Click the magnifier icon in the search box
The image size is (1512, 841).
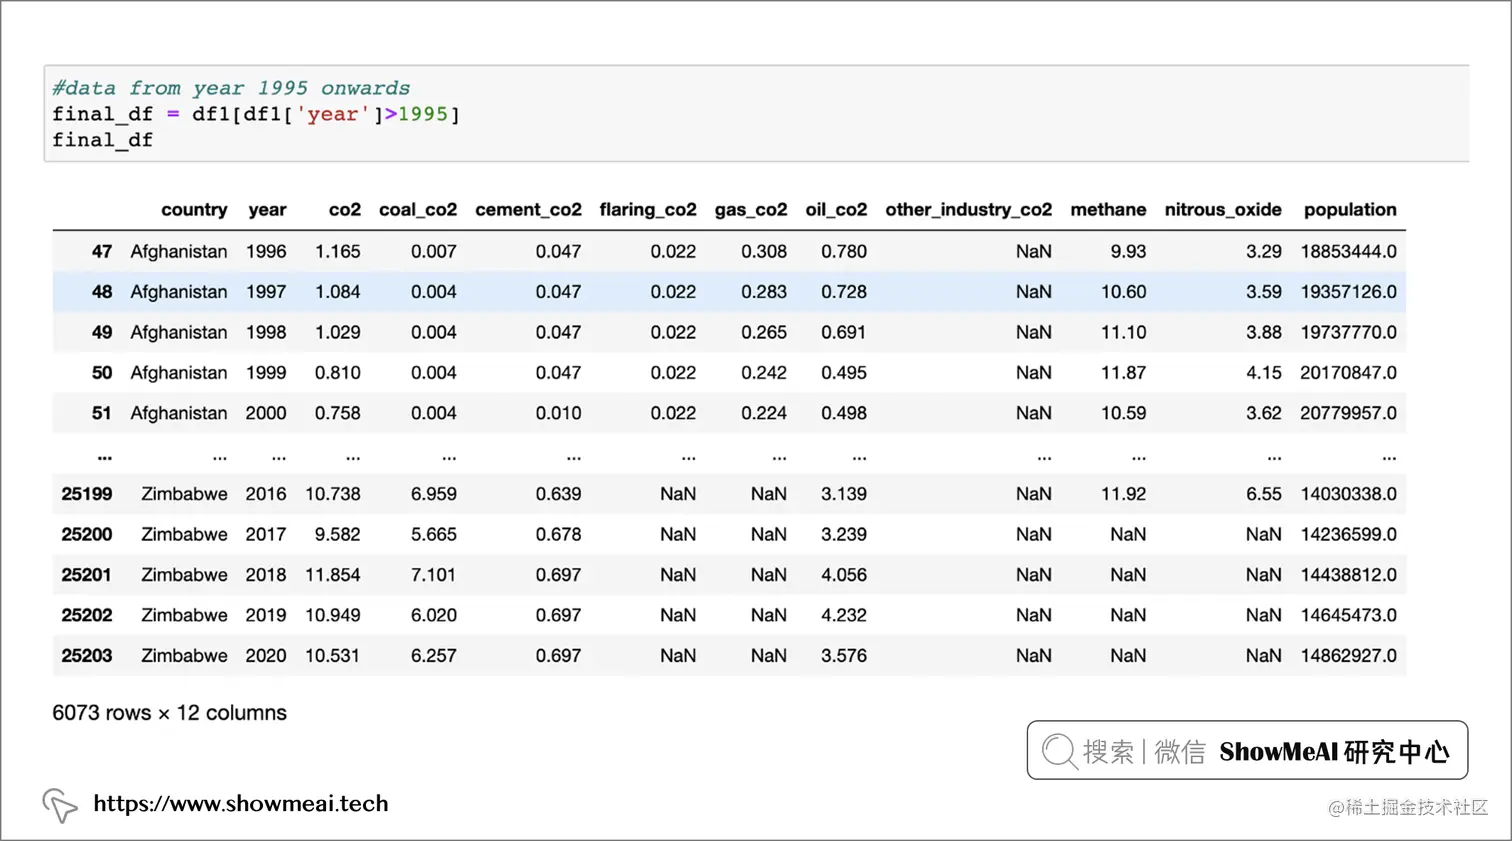click(1058, 751)
